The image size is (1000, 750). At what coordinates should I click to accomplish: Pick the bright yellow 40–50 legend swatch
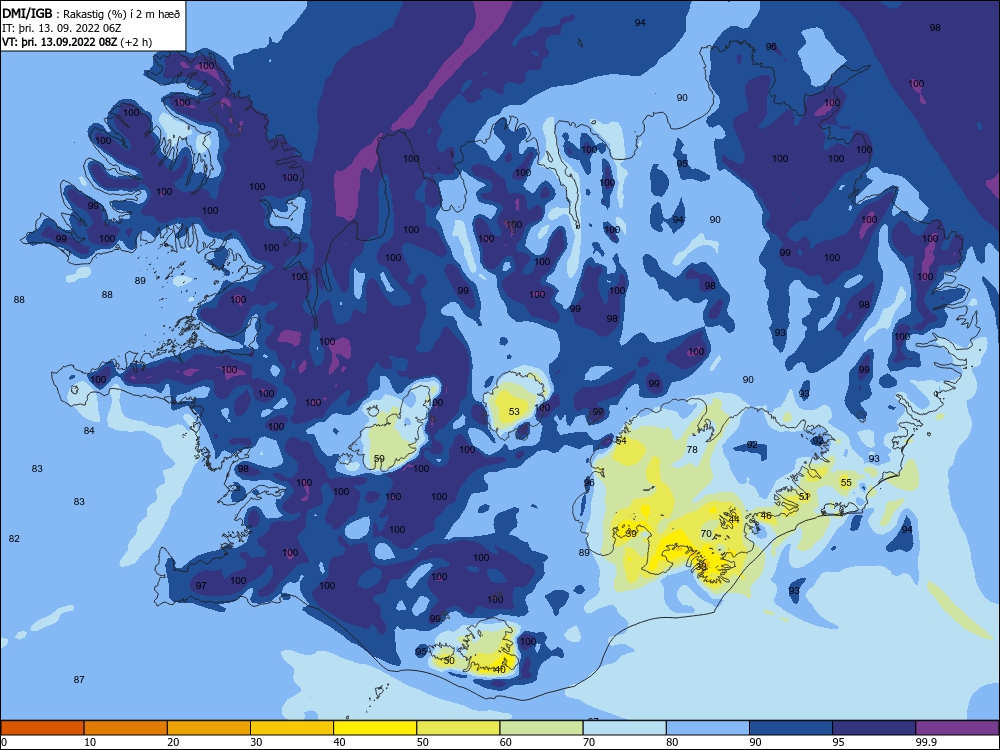click(x=375, y=728)
